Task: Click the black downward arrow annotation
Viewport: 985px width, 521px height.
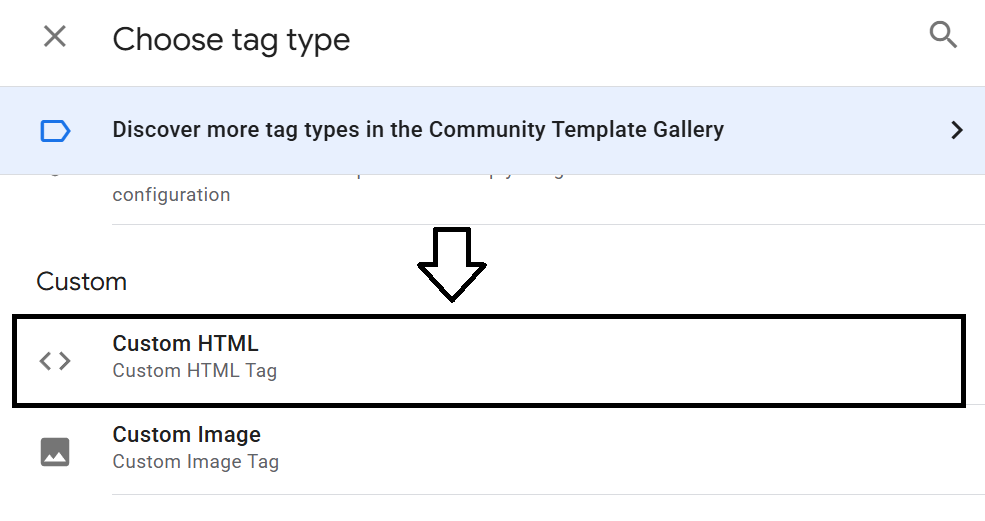Action: coord(452,265)
